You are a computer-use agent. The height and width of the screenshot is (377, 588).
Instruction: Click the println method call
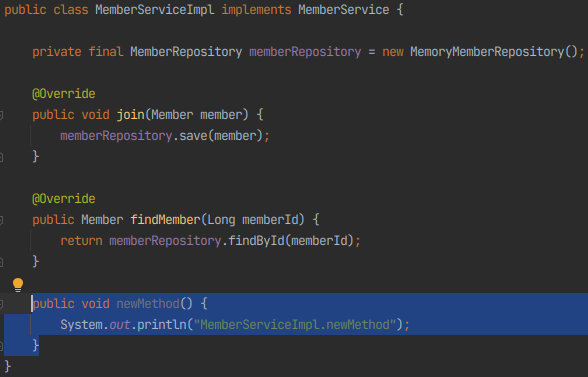coord(162,325)
